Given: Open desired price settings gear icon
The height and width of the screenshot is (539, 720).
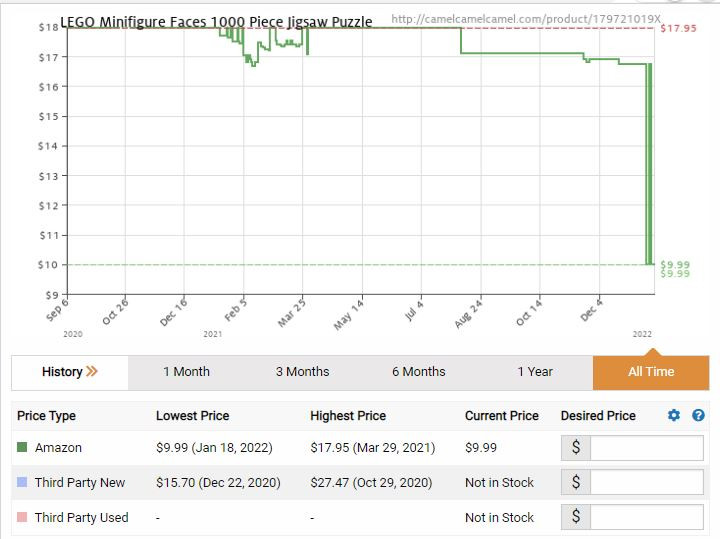Looking at the screenshot, I should coord(674,415).
